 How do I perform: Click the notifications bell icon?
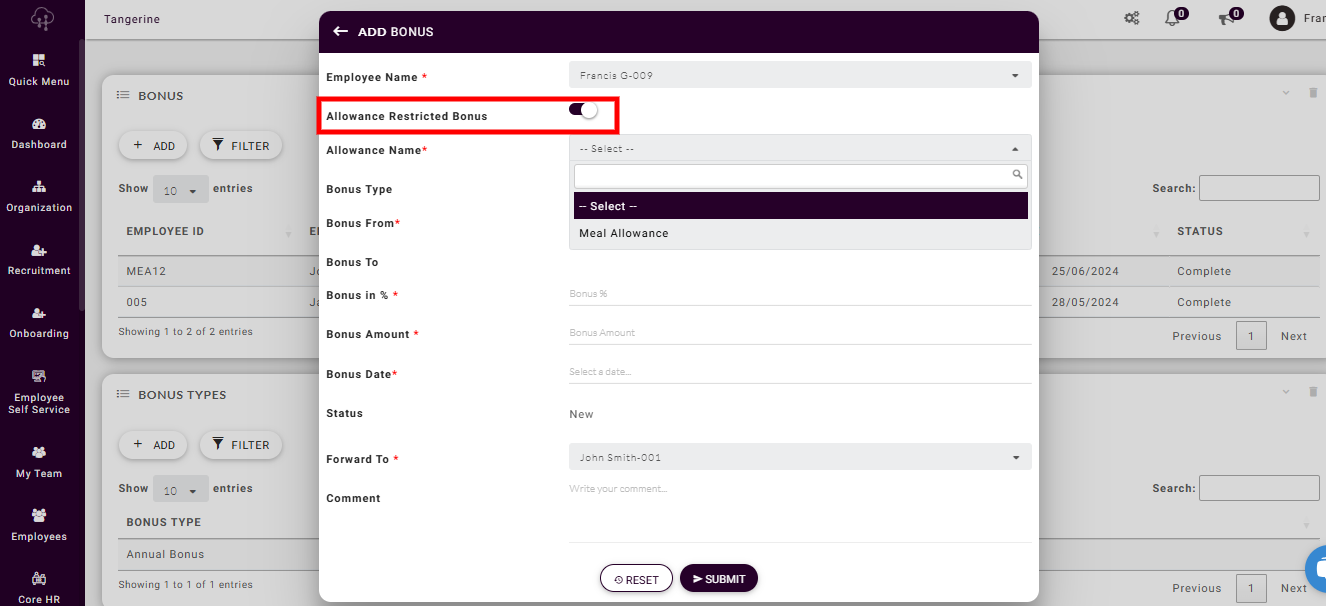1173,18
